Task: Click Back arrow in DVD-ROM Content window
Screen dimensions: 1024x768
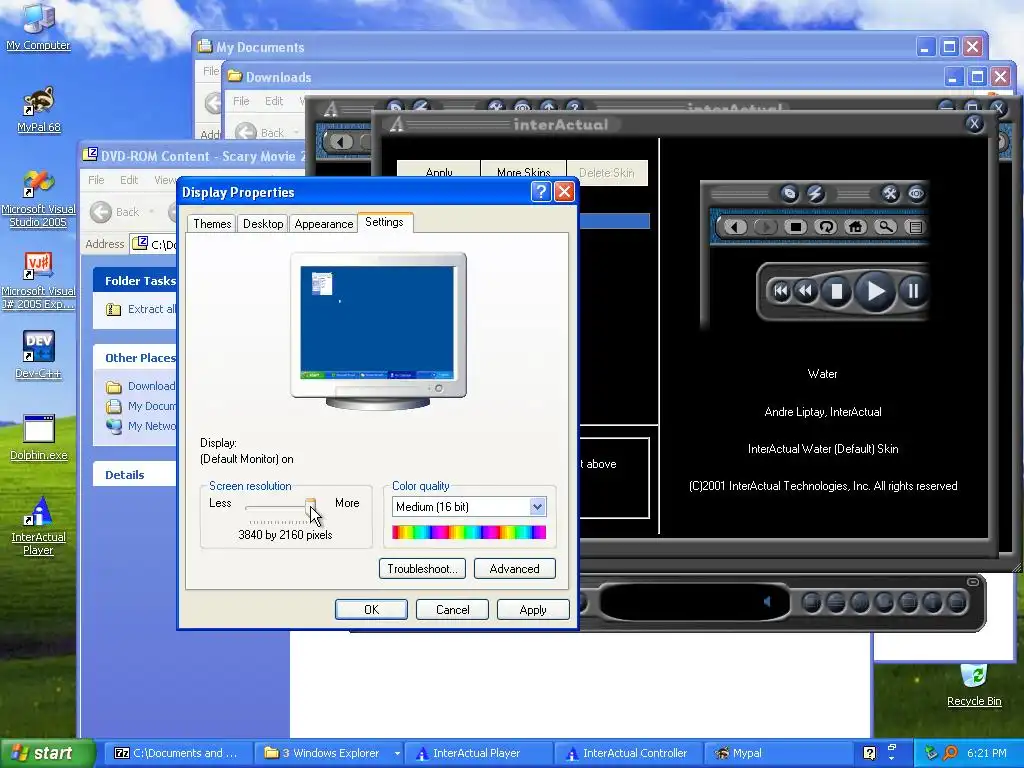Action: [101, 212]
